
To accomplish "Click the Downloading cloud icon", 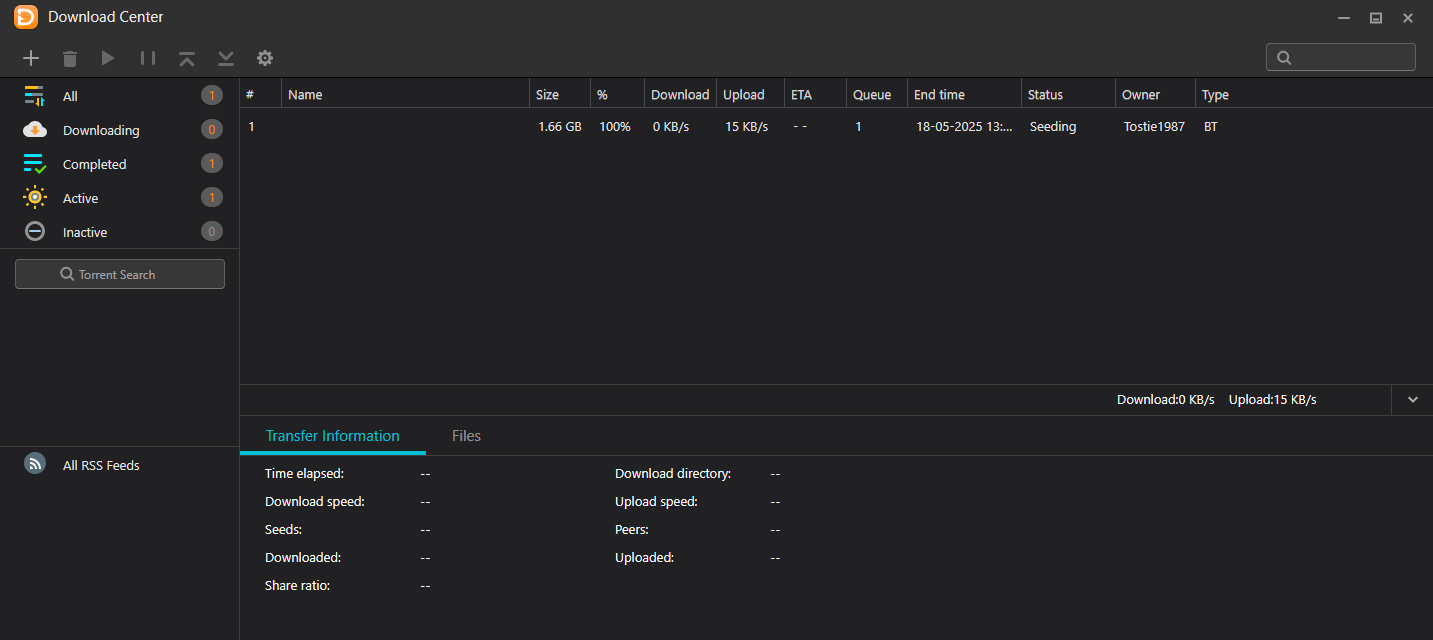I will click(x=35, y=130).
